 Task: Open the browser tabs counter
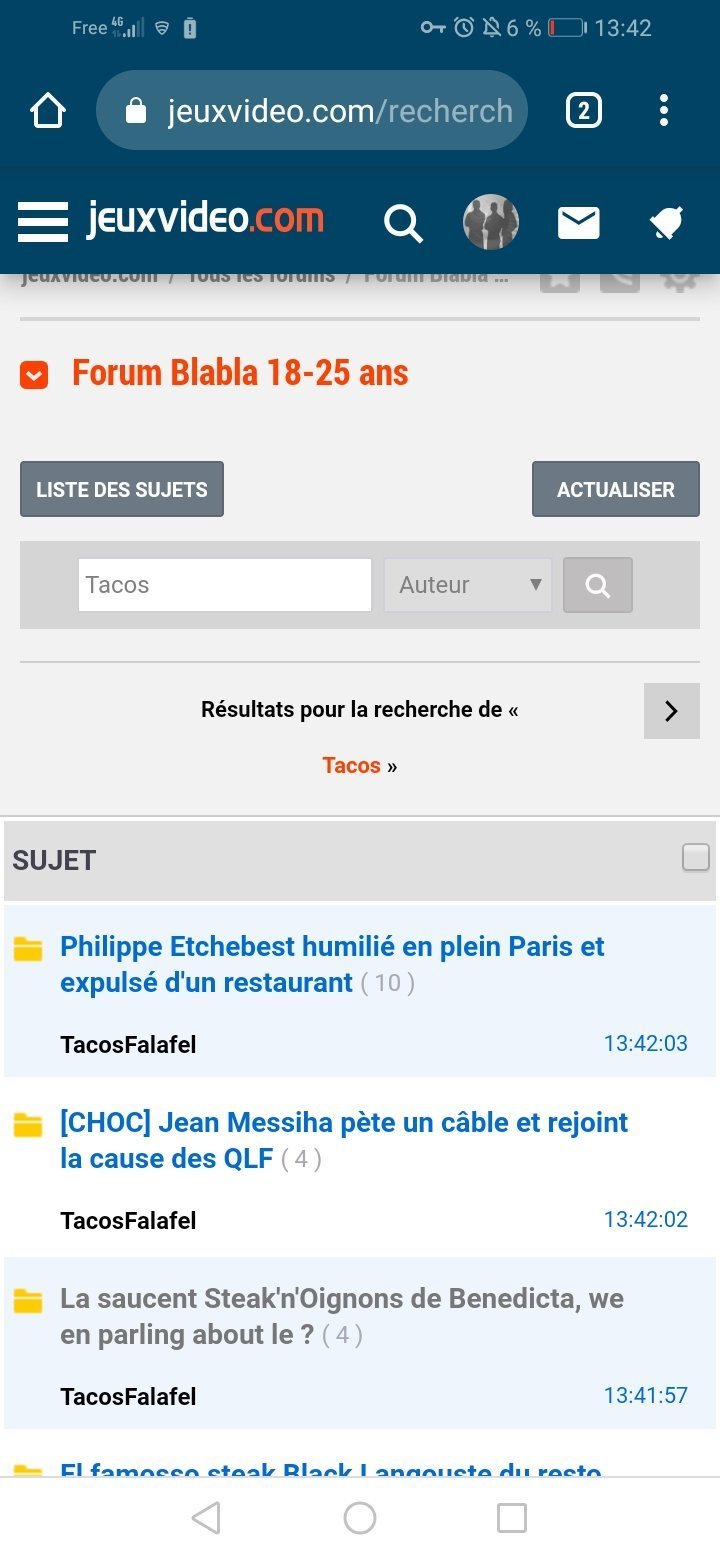pos(584,110)
